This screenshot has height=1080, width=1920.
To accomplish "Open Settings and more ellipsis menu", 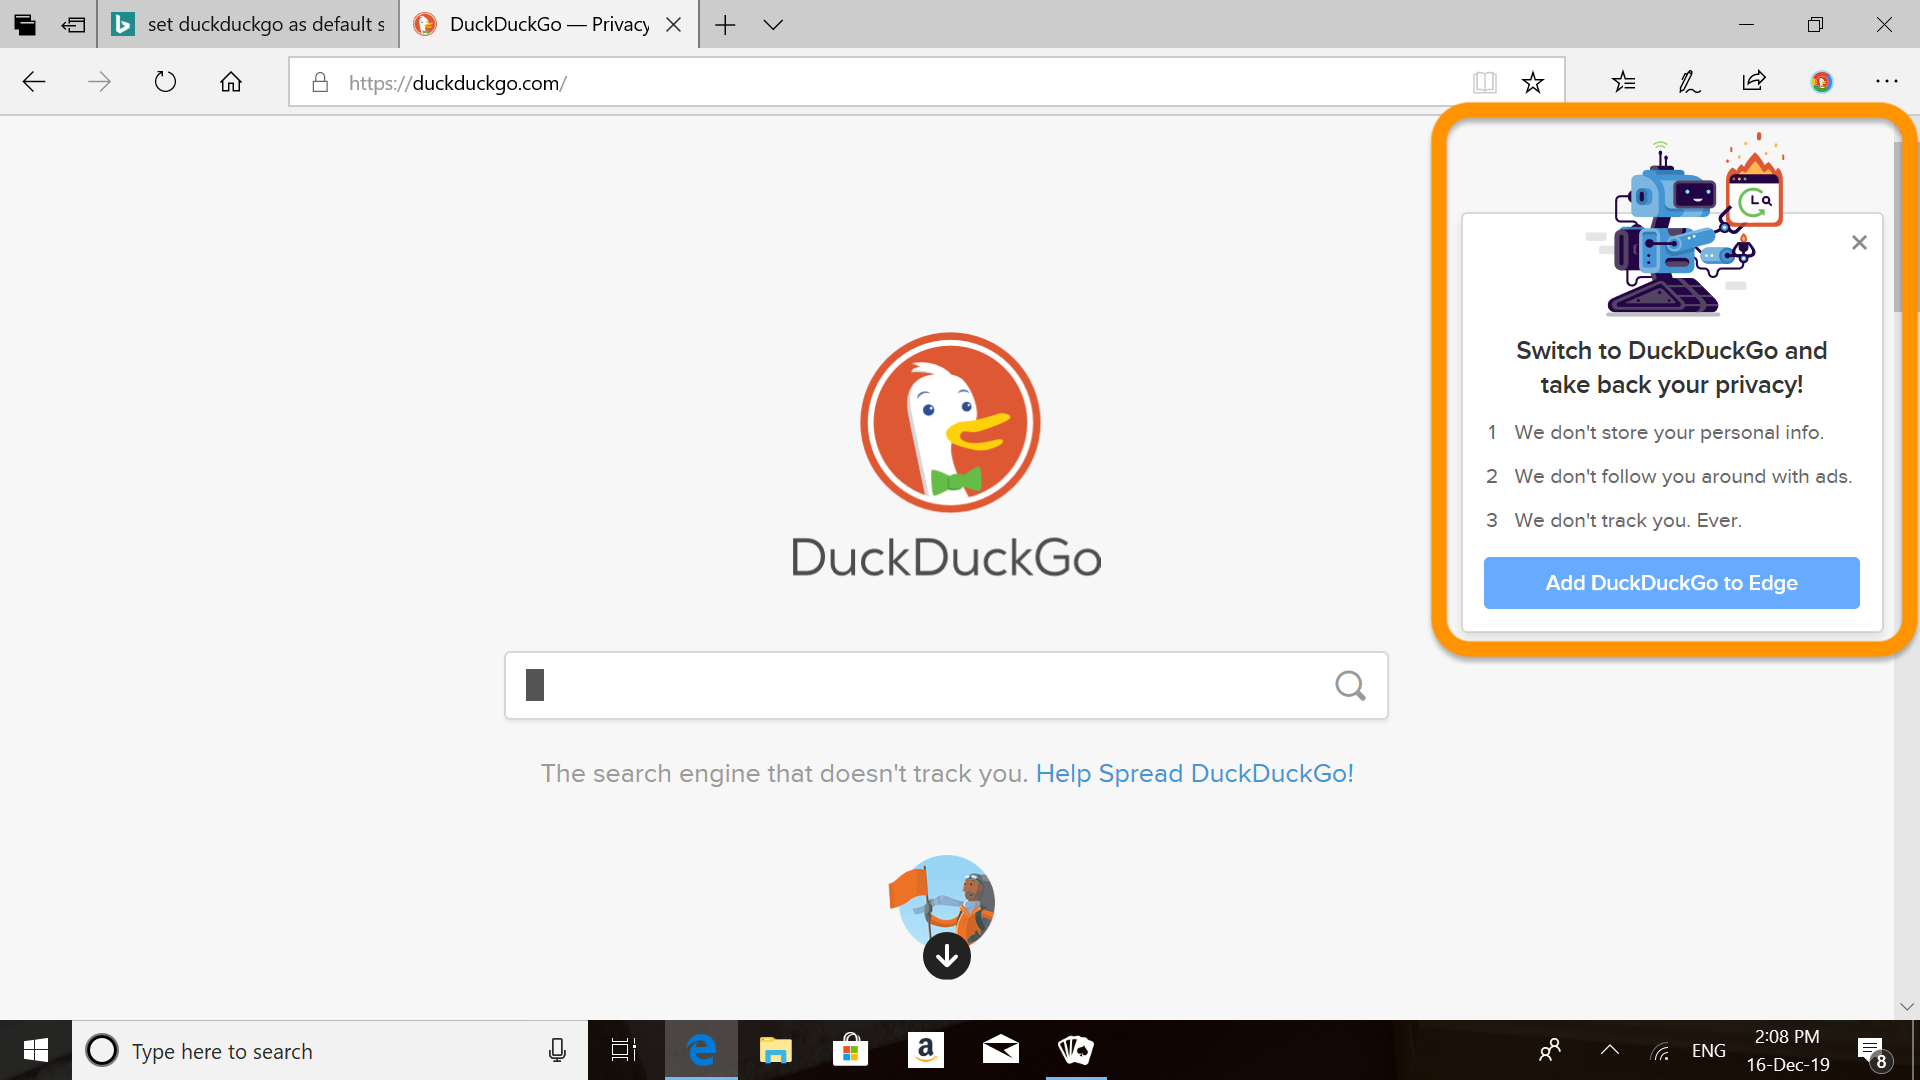I will 1887,82.
